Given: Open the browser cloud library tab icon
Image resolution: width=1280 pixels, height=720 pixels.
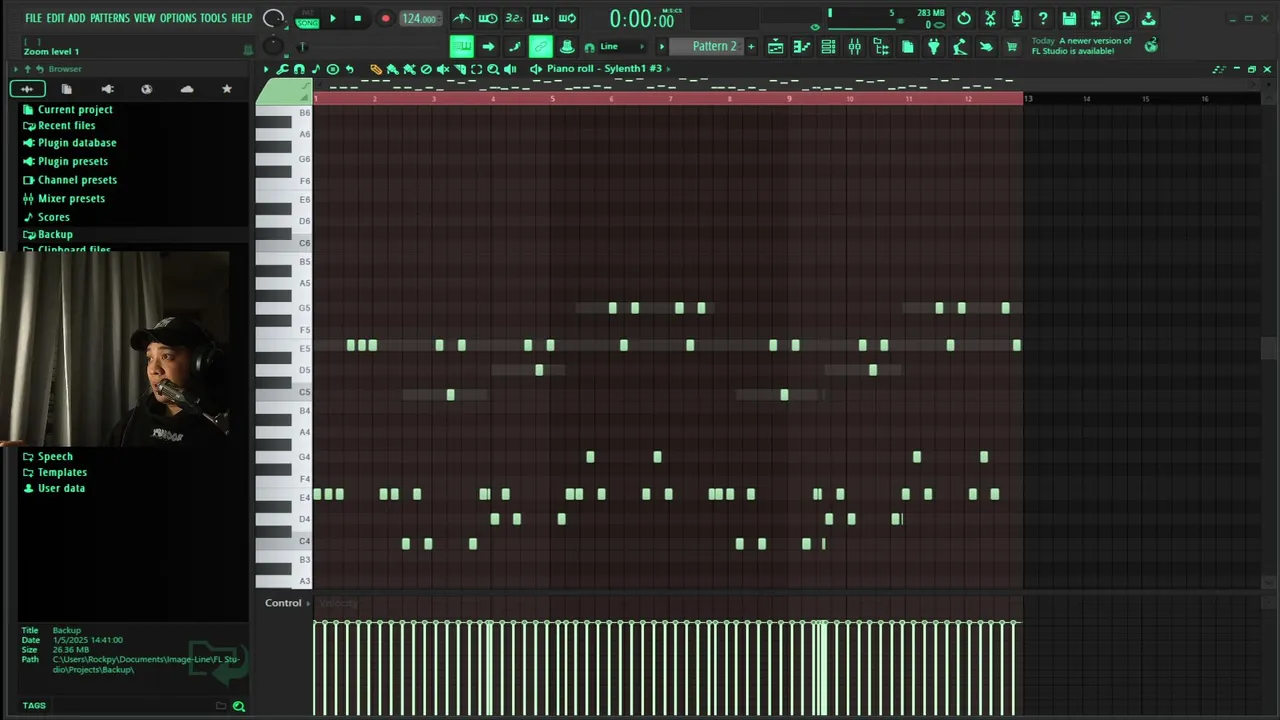Looking at the screenshot, I should click(187, 89).
